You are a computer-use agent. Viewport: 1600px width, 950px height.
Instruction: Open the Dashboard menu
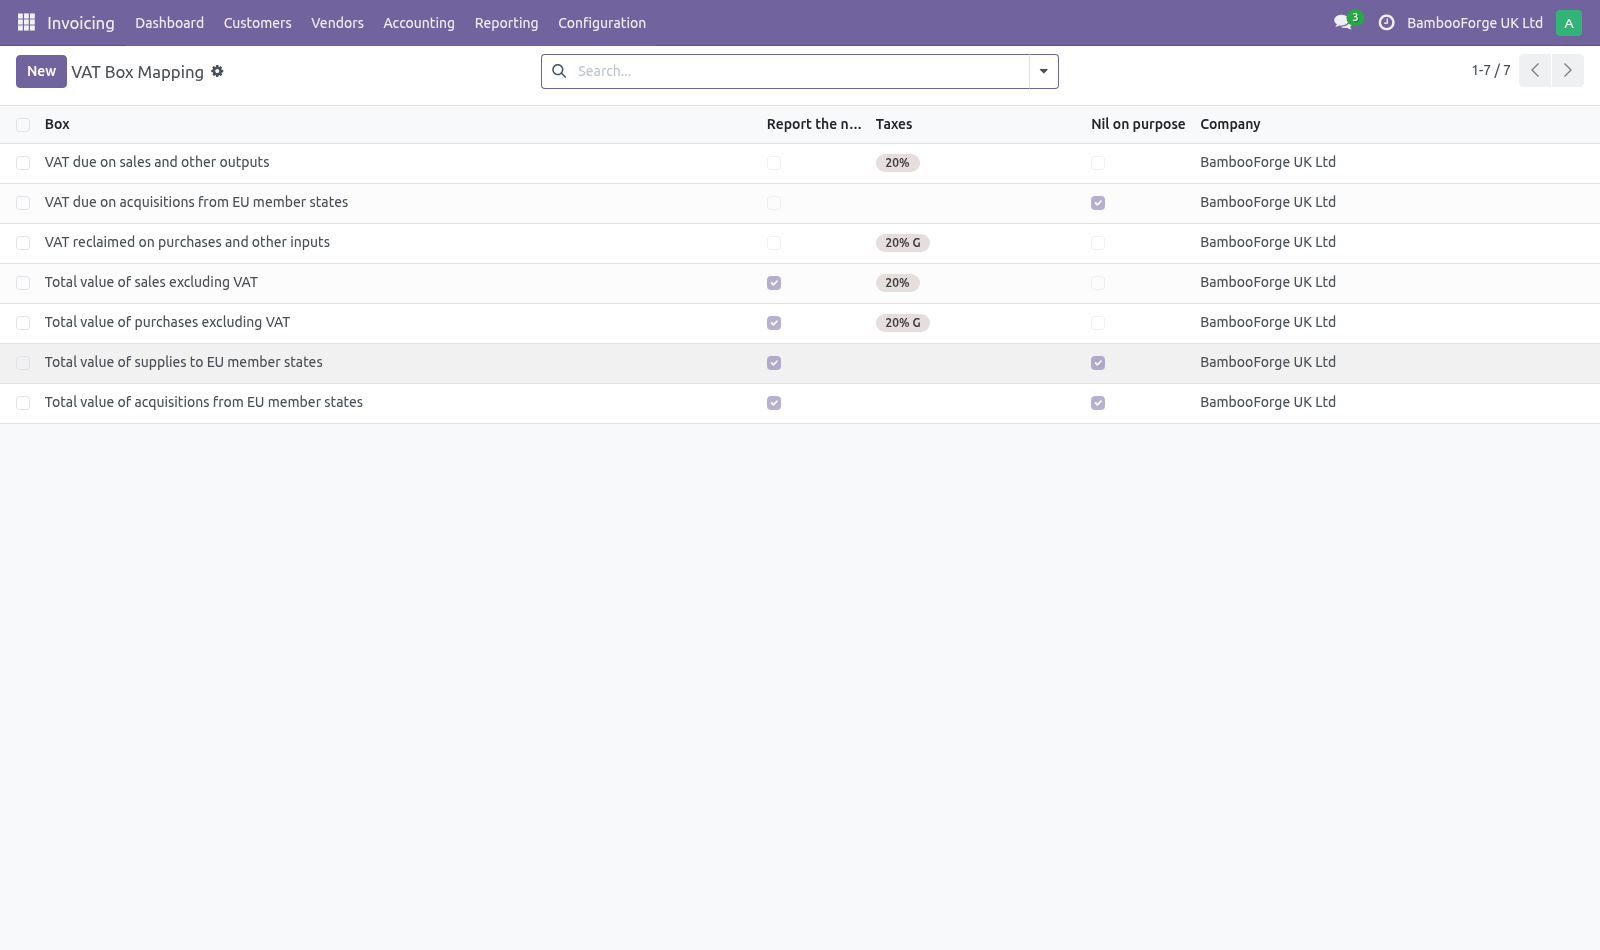(x=169, y=23)
